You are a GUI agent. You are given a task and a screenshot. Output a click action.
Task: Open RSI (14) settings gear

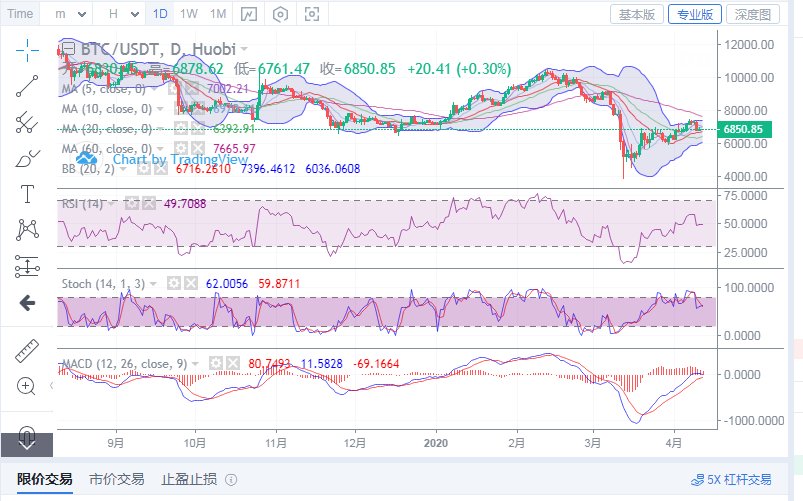click(x=132, y=203)
